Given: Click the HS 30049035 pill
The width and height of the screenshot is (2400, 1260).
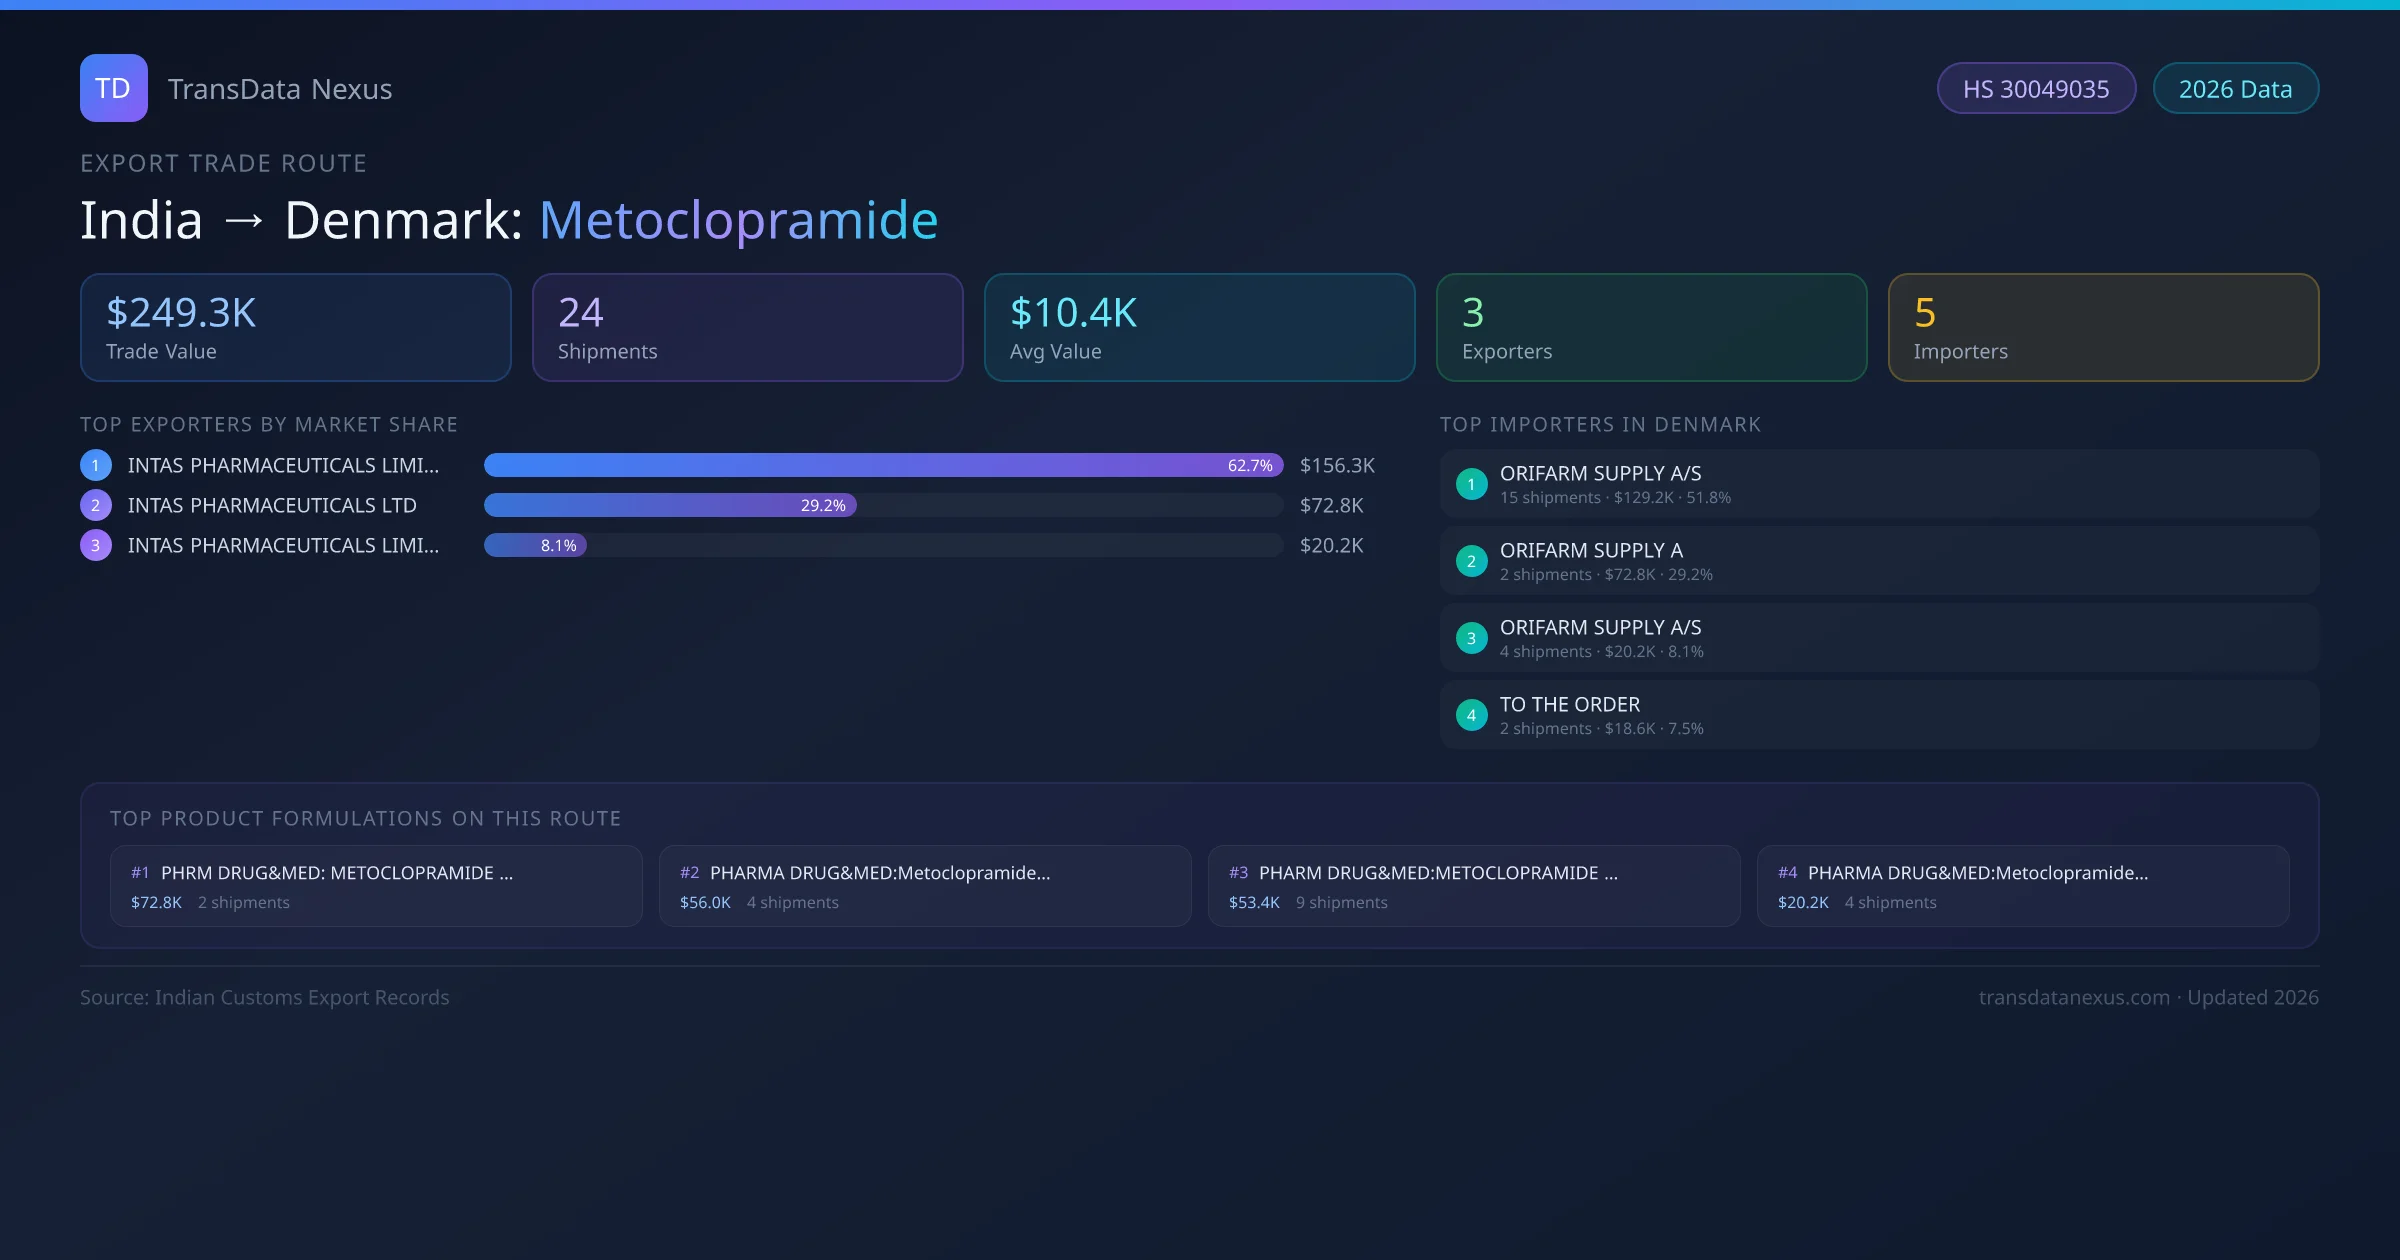Looking at the screenshot, I should pyautogui.click(x=2036, y=89).
